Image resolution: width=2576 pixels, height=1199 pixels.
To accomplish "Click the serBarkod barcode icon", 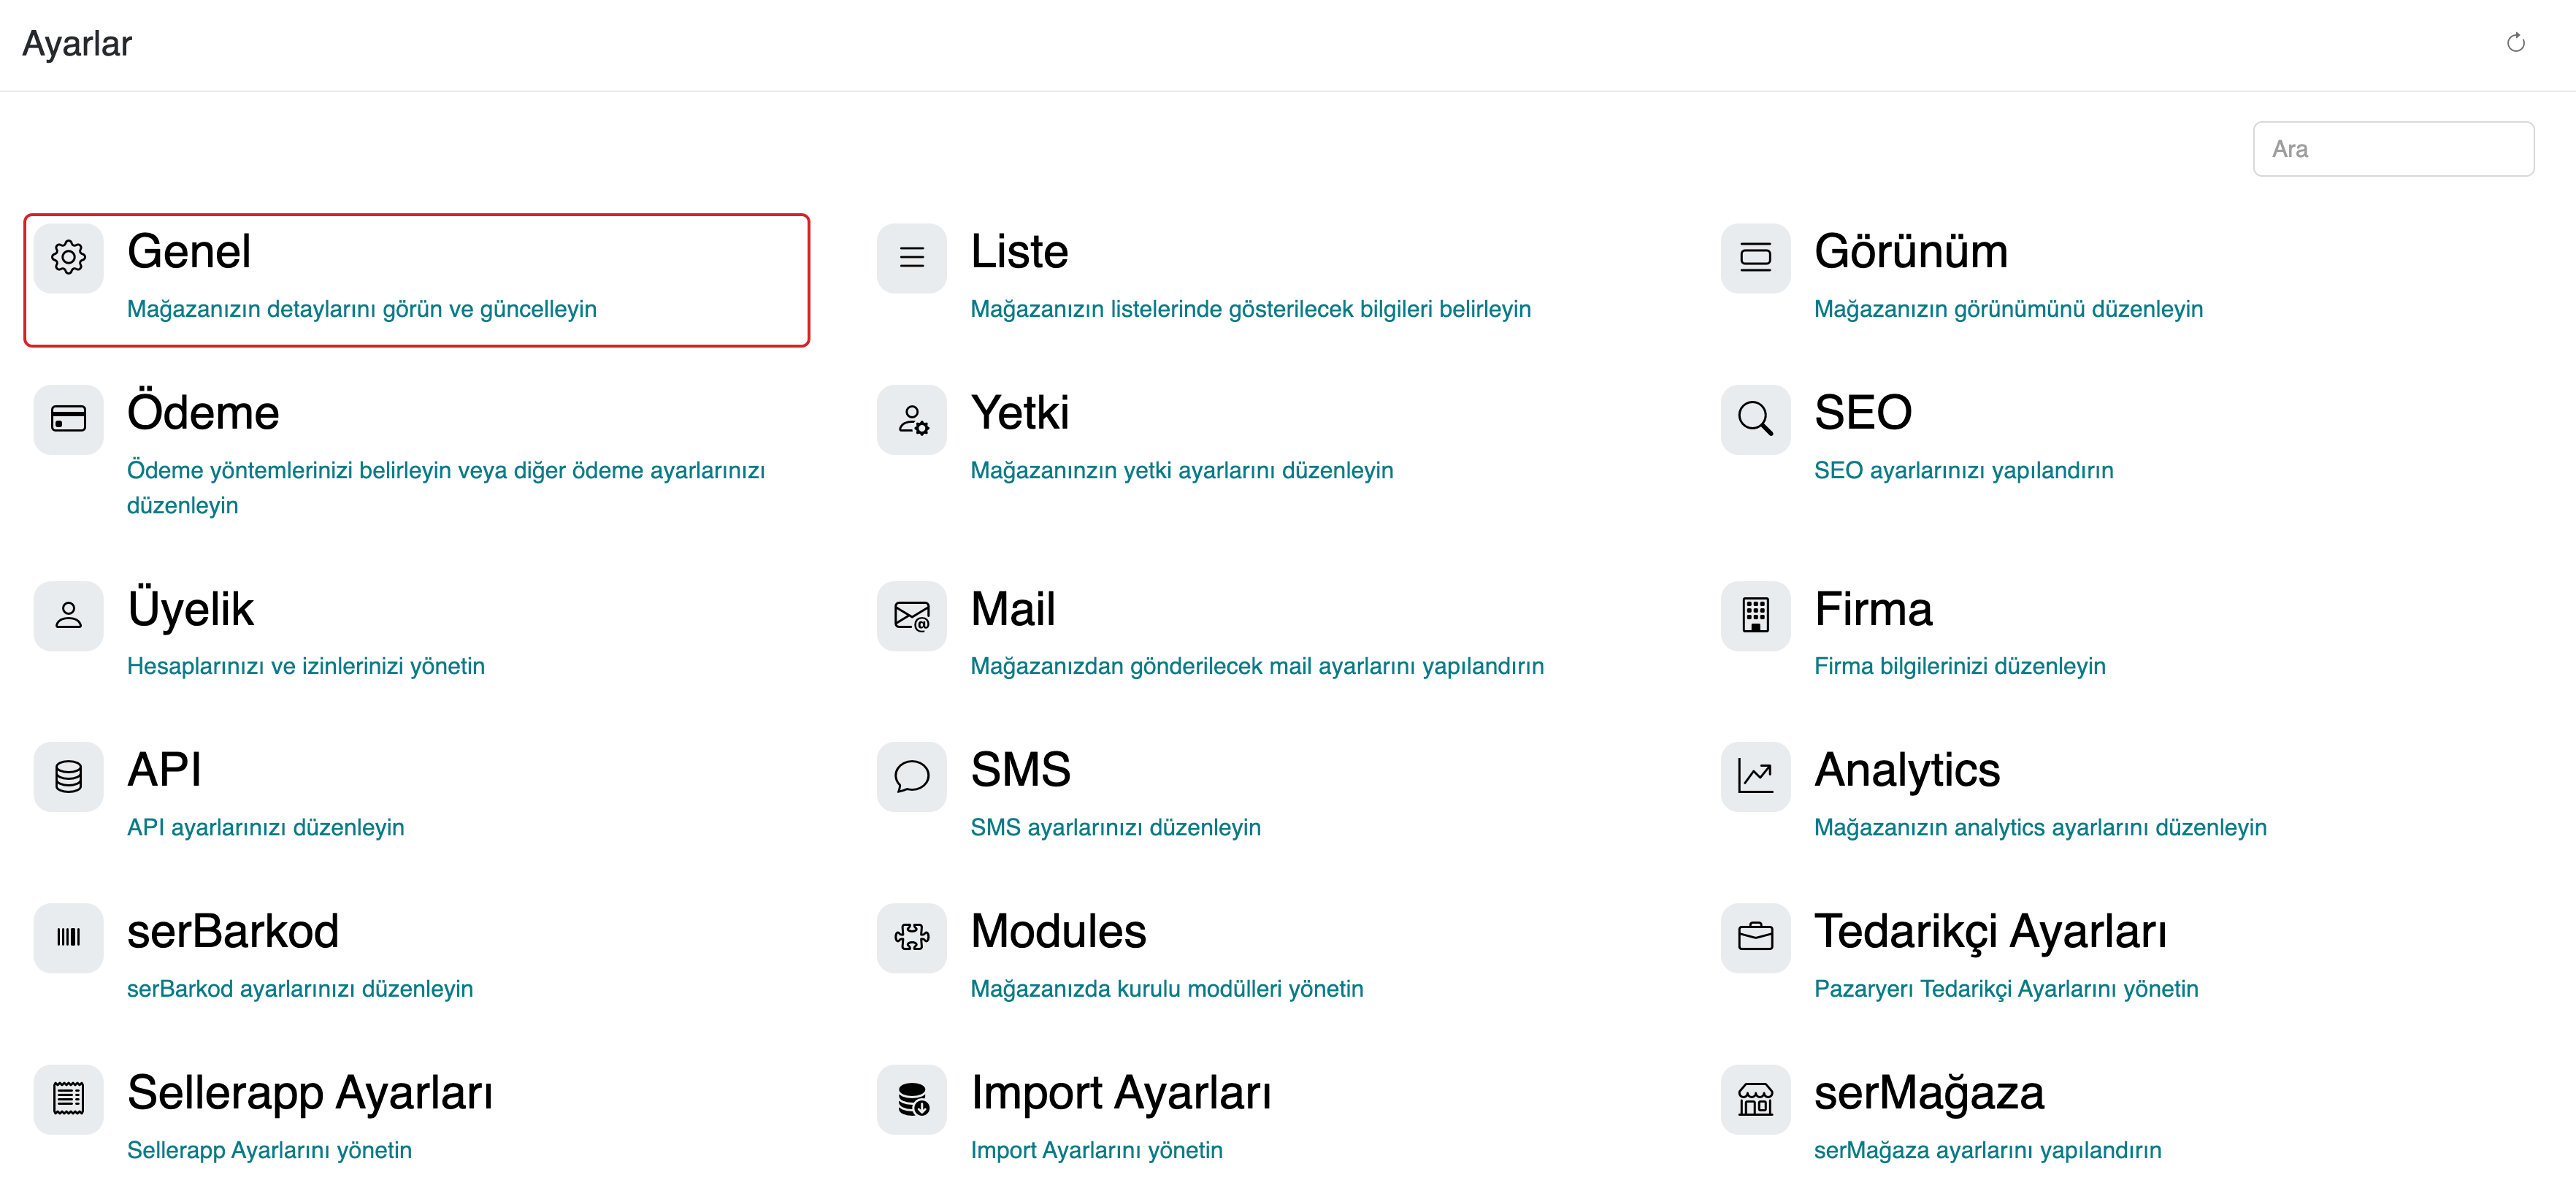I will click(x=68, y=938).
